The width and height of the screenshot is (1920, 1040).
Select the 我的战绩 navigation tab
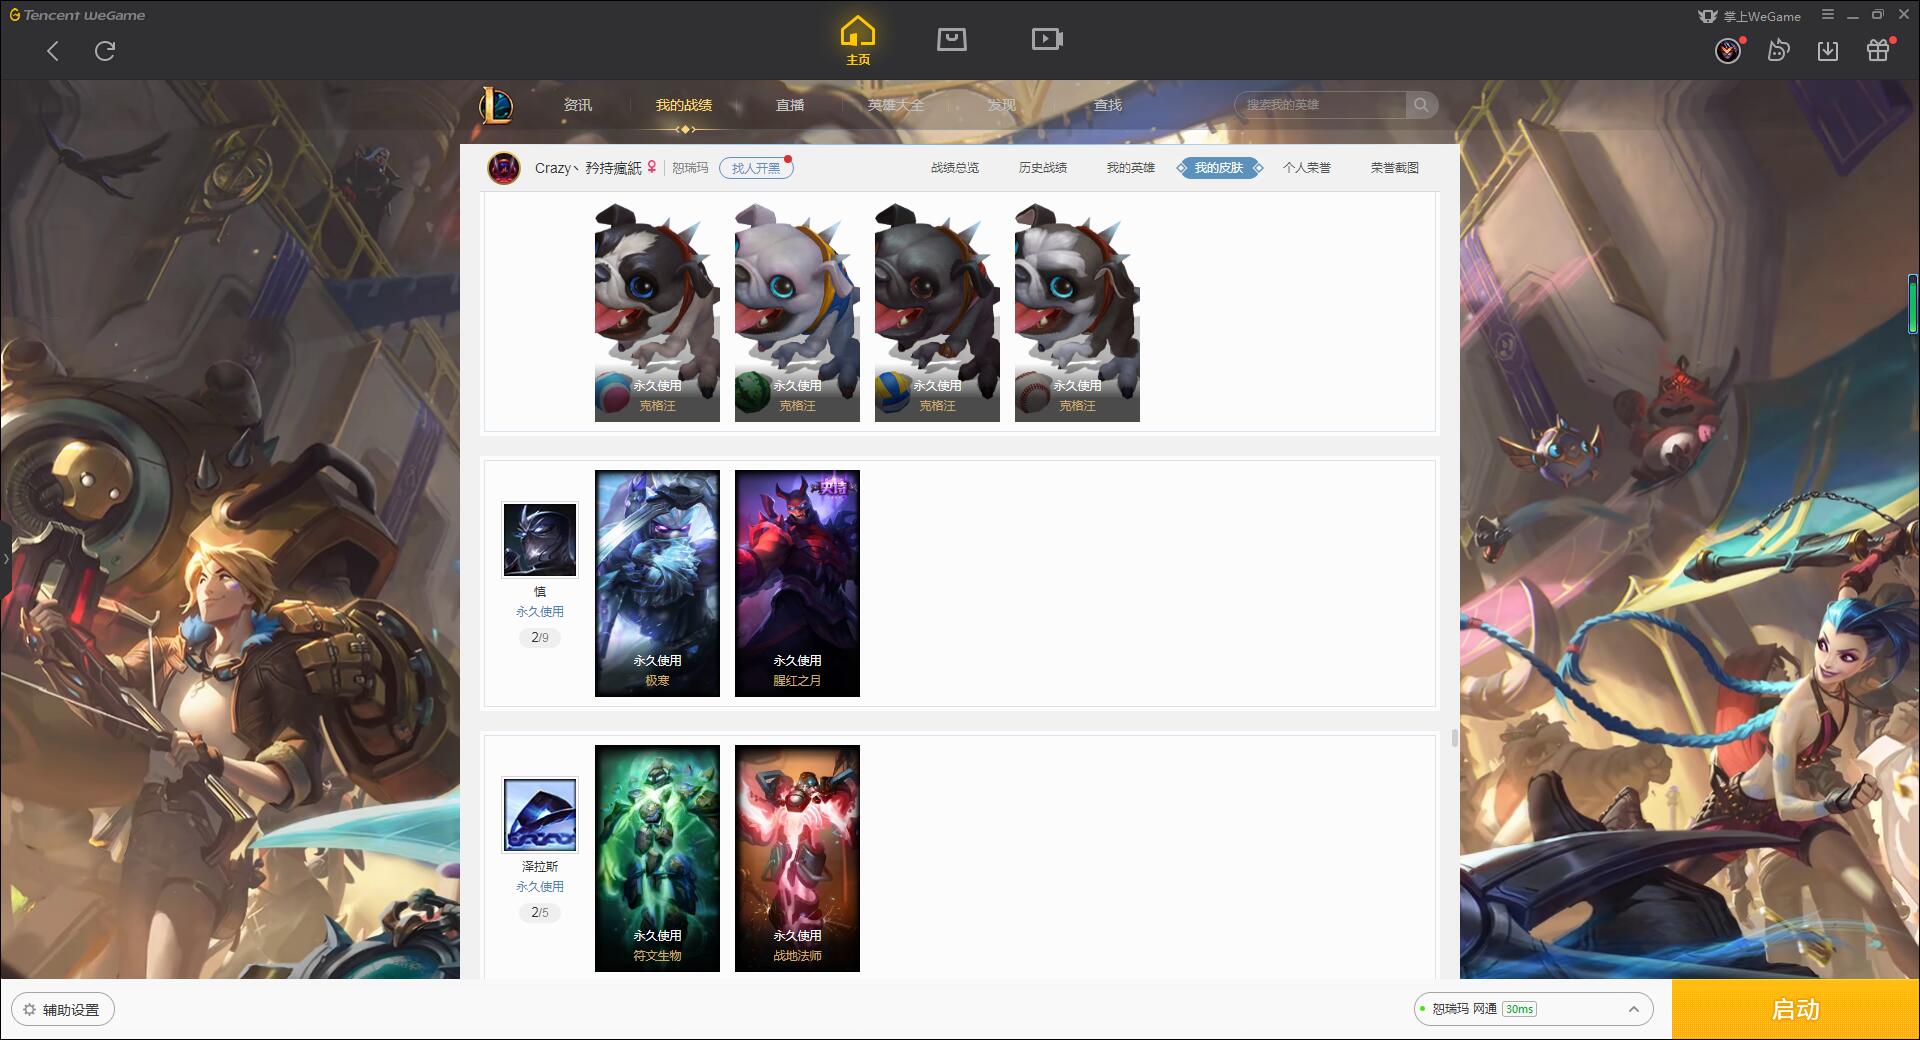tap(684, 105)
